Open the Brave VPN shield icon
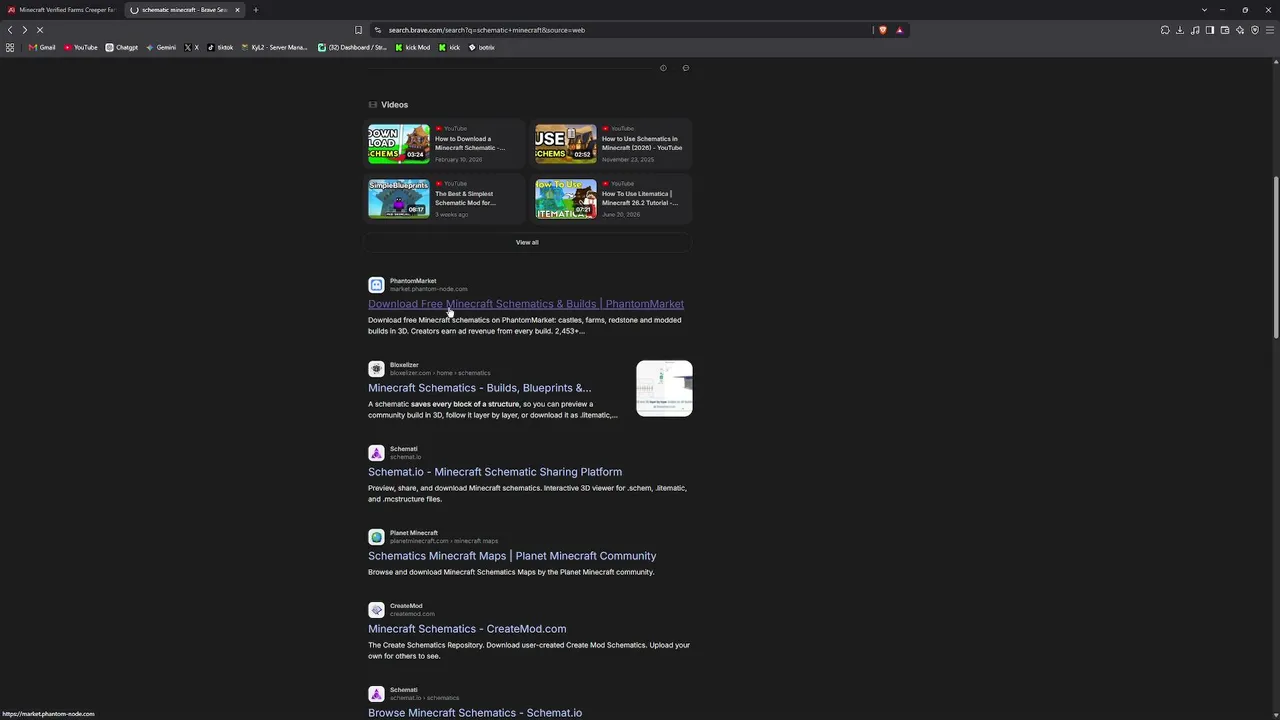 pyautogui.click(x=1255, y=30)
